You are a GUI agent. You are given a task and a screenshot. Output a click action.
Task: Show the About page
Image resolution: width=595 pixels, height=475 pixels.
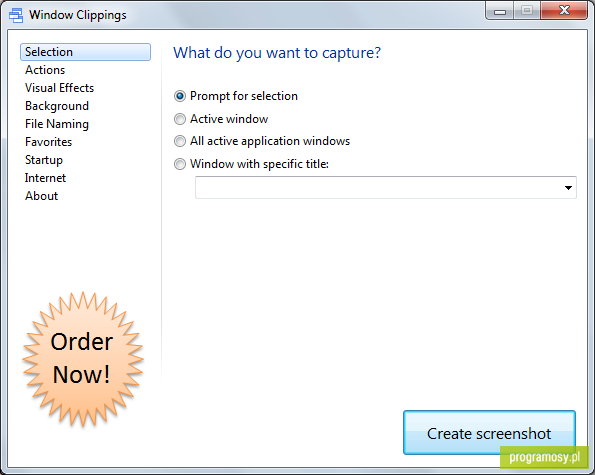click(x=41, y=196)
